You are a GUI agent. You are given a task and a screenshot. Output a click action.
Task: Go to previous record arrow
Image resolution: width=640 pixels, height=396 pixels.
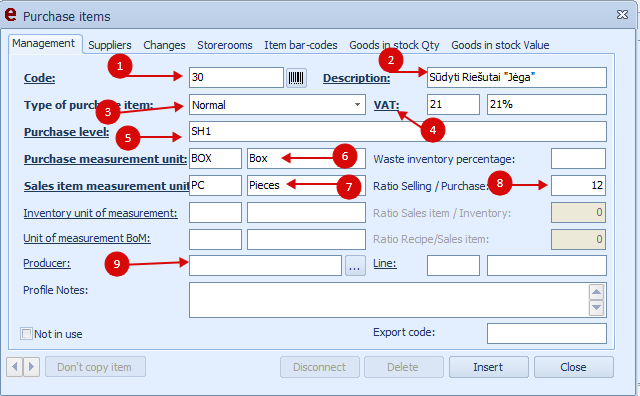pyautogui.click(x=15, y=367)
